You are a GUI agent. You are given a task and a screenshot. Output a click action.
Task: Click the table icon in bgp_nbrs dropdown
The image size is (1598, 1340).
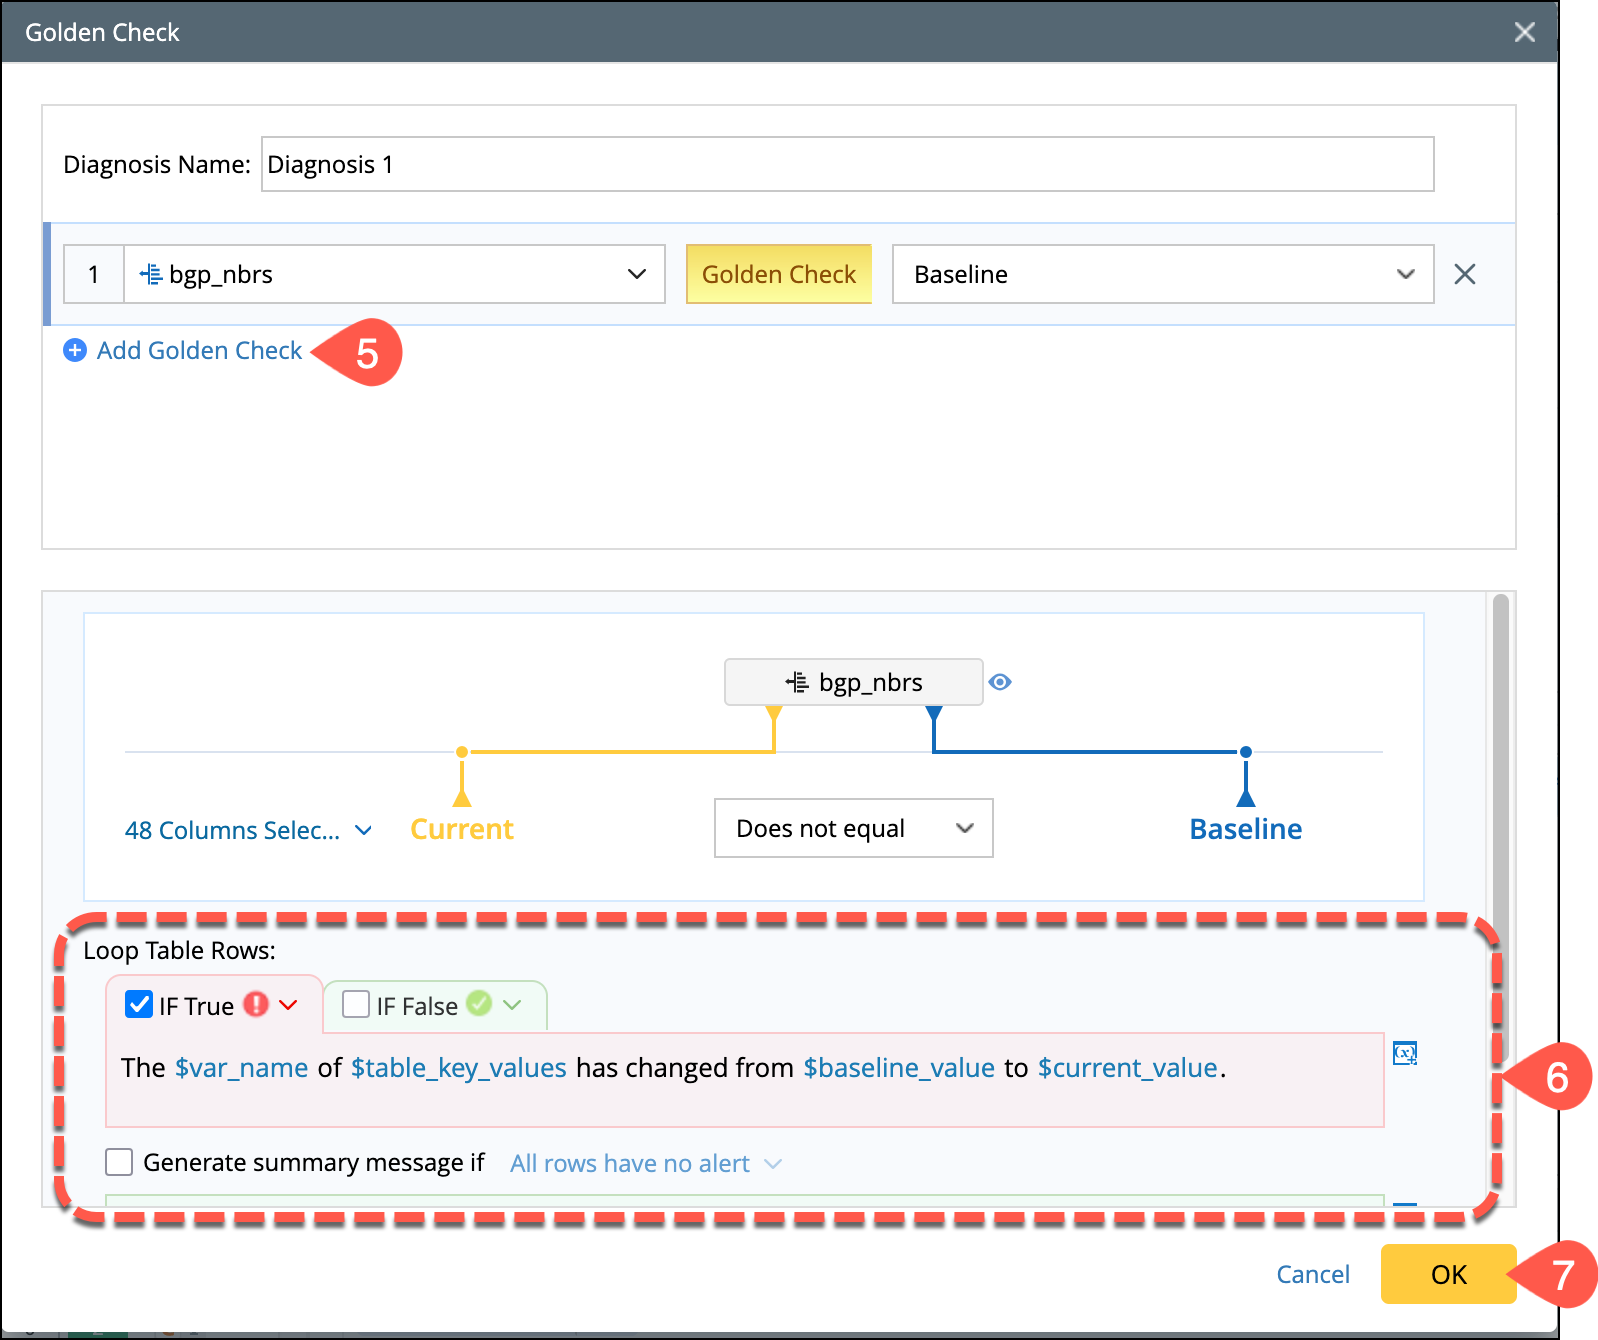(151, 274)
